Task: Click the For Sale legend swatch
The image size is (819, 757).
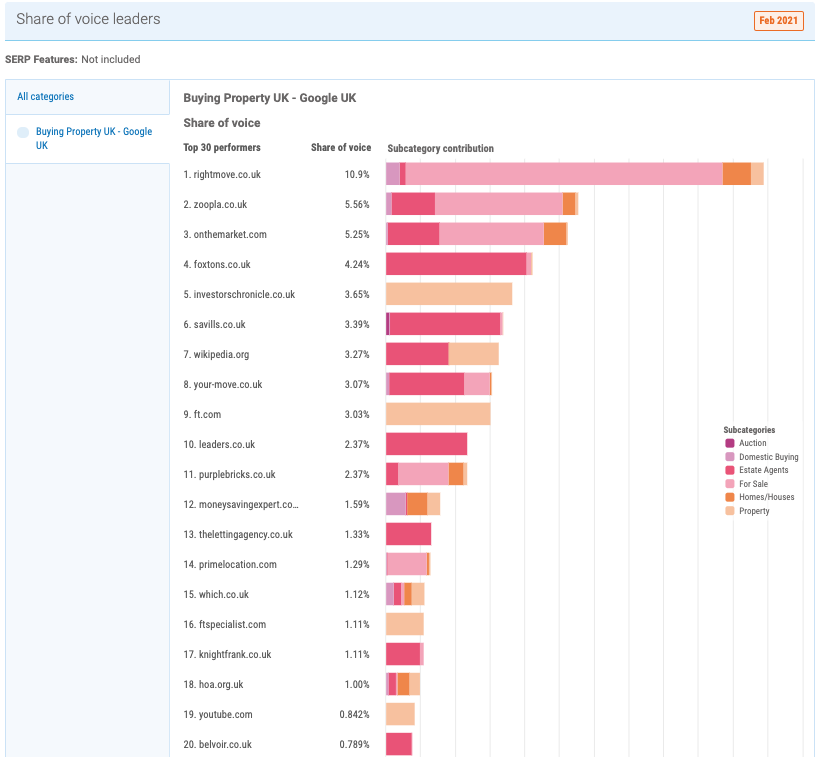Action: tap(730, 484)
